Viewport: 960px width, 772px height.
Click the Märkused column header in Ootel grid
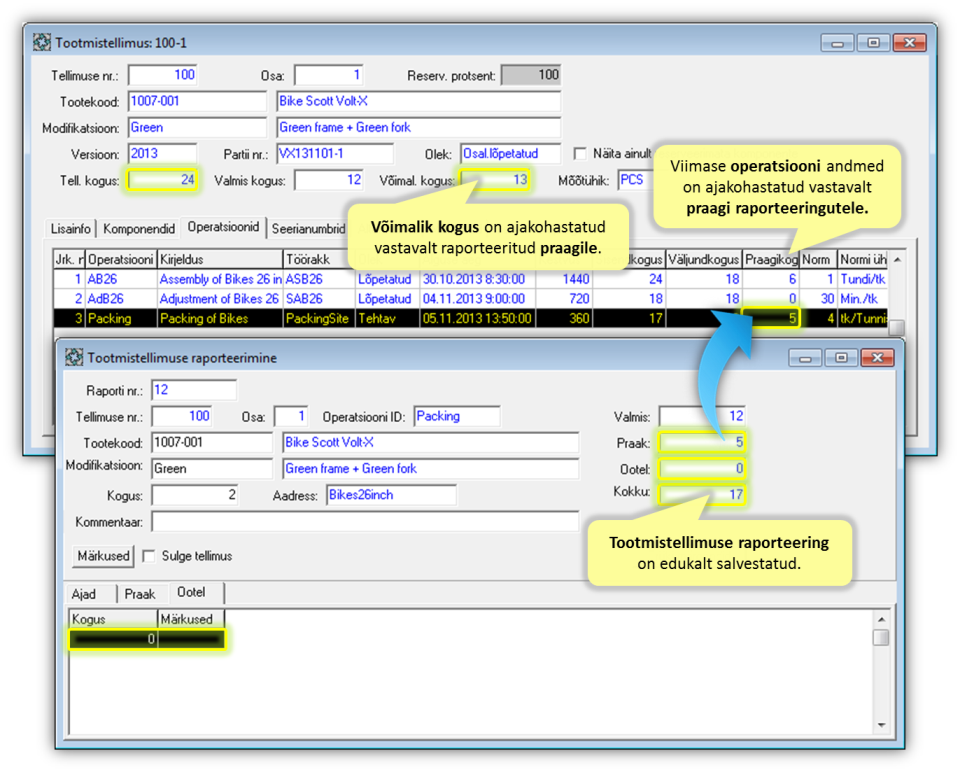click(191, 619)
